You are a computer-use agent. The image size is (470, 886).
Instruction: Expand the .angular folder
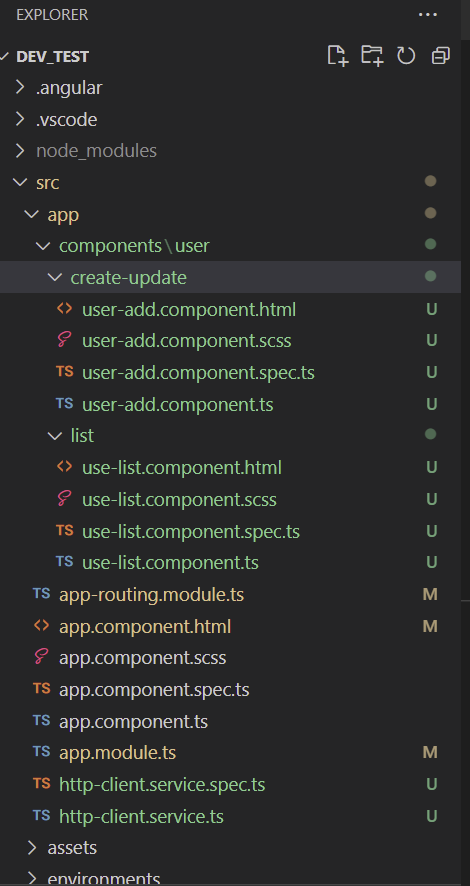point(230,88)
